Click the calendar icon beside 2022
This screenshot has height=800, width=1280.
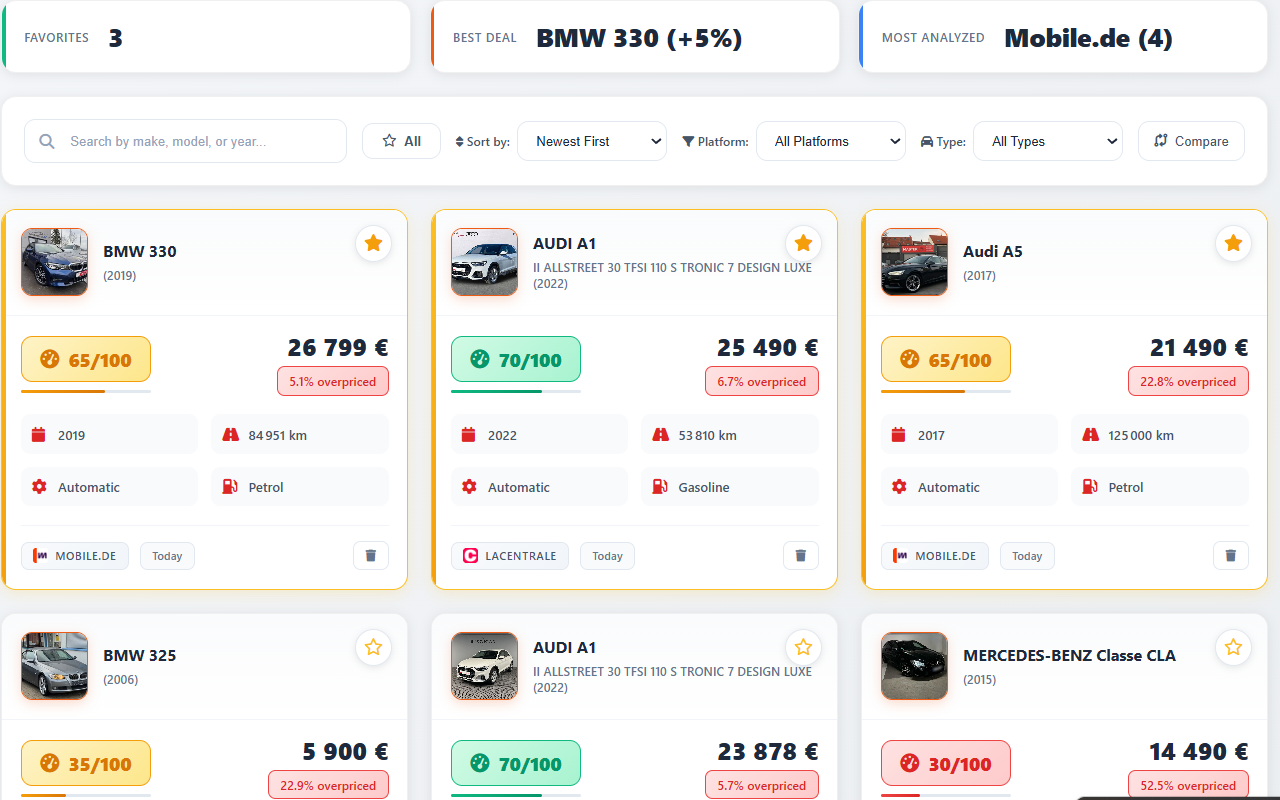tap(469, 435)
